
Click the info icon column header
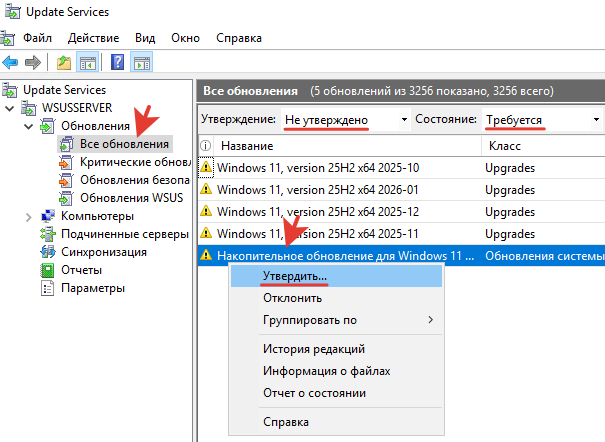click(x=205, y=146)
